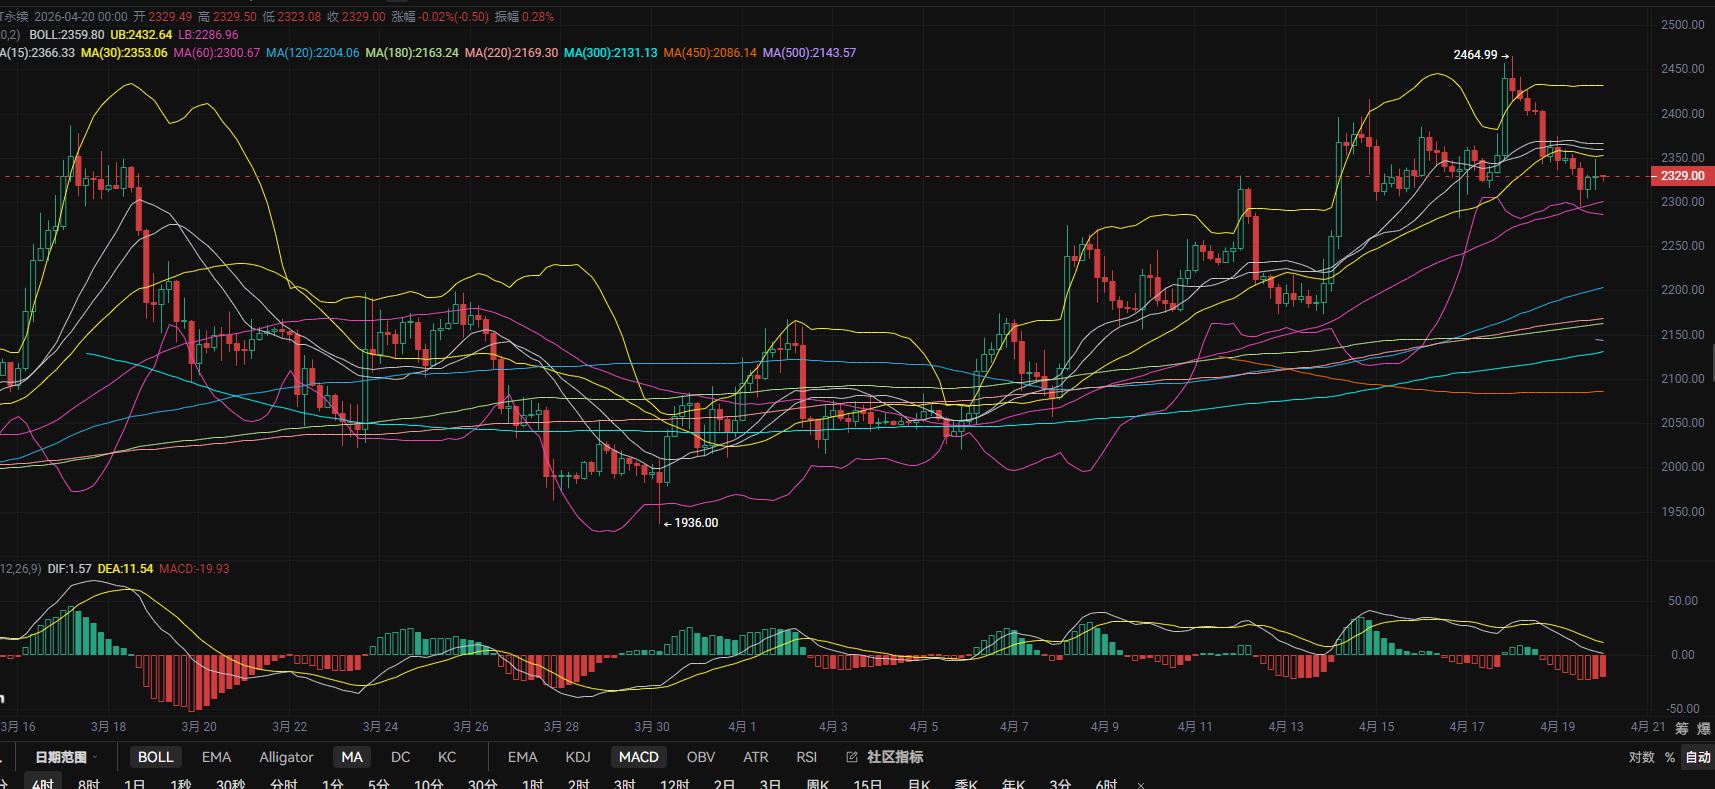Image resolution: width=1715 pixels, height=789 pixels.
Task: Click the 2464.99 high price marker
Action: (1475, 55)
